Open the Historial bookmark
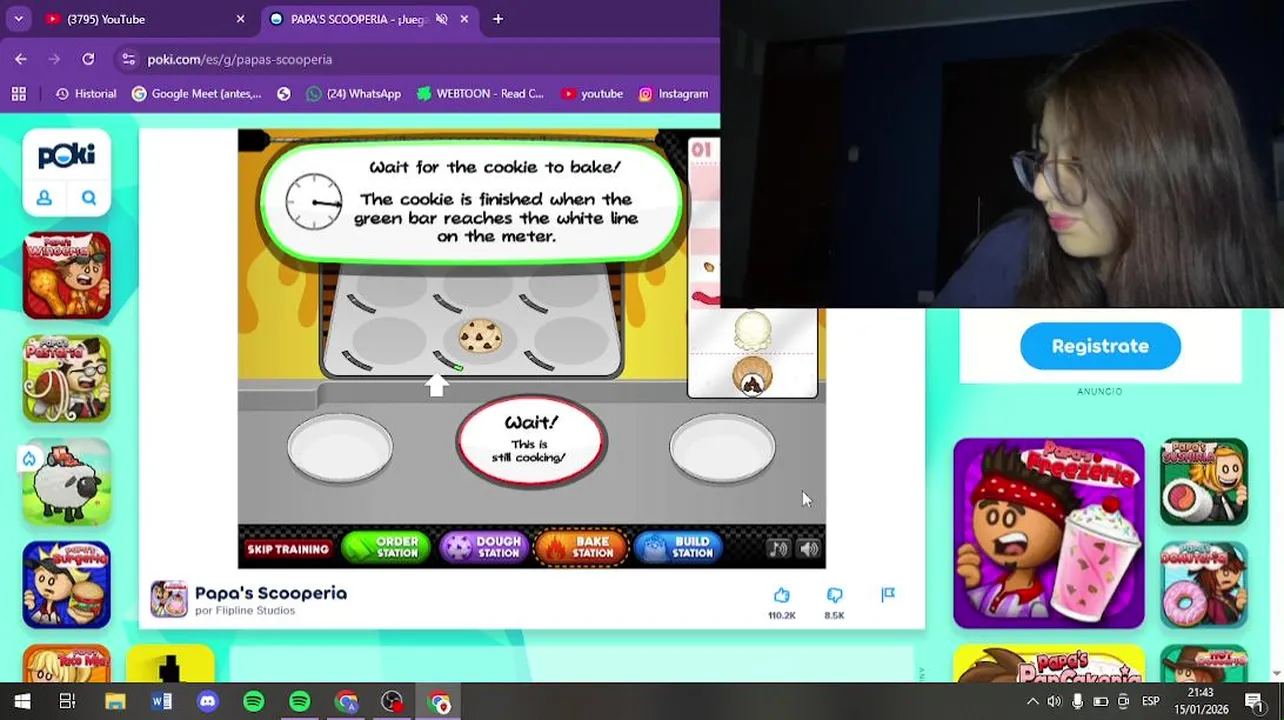 pyautogui.click(x=86, y=94)
